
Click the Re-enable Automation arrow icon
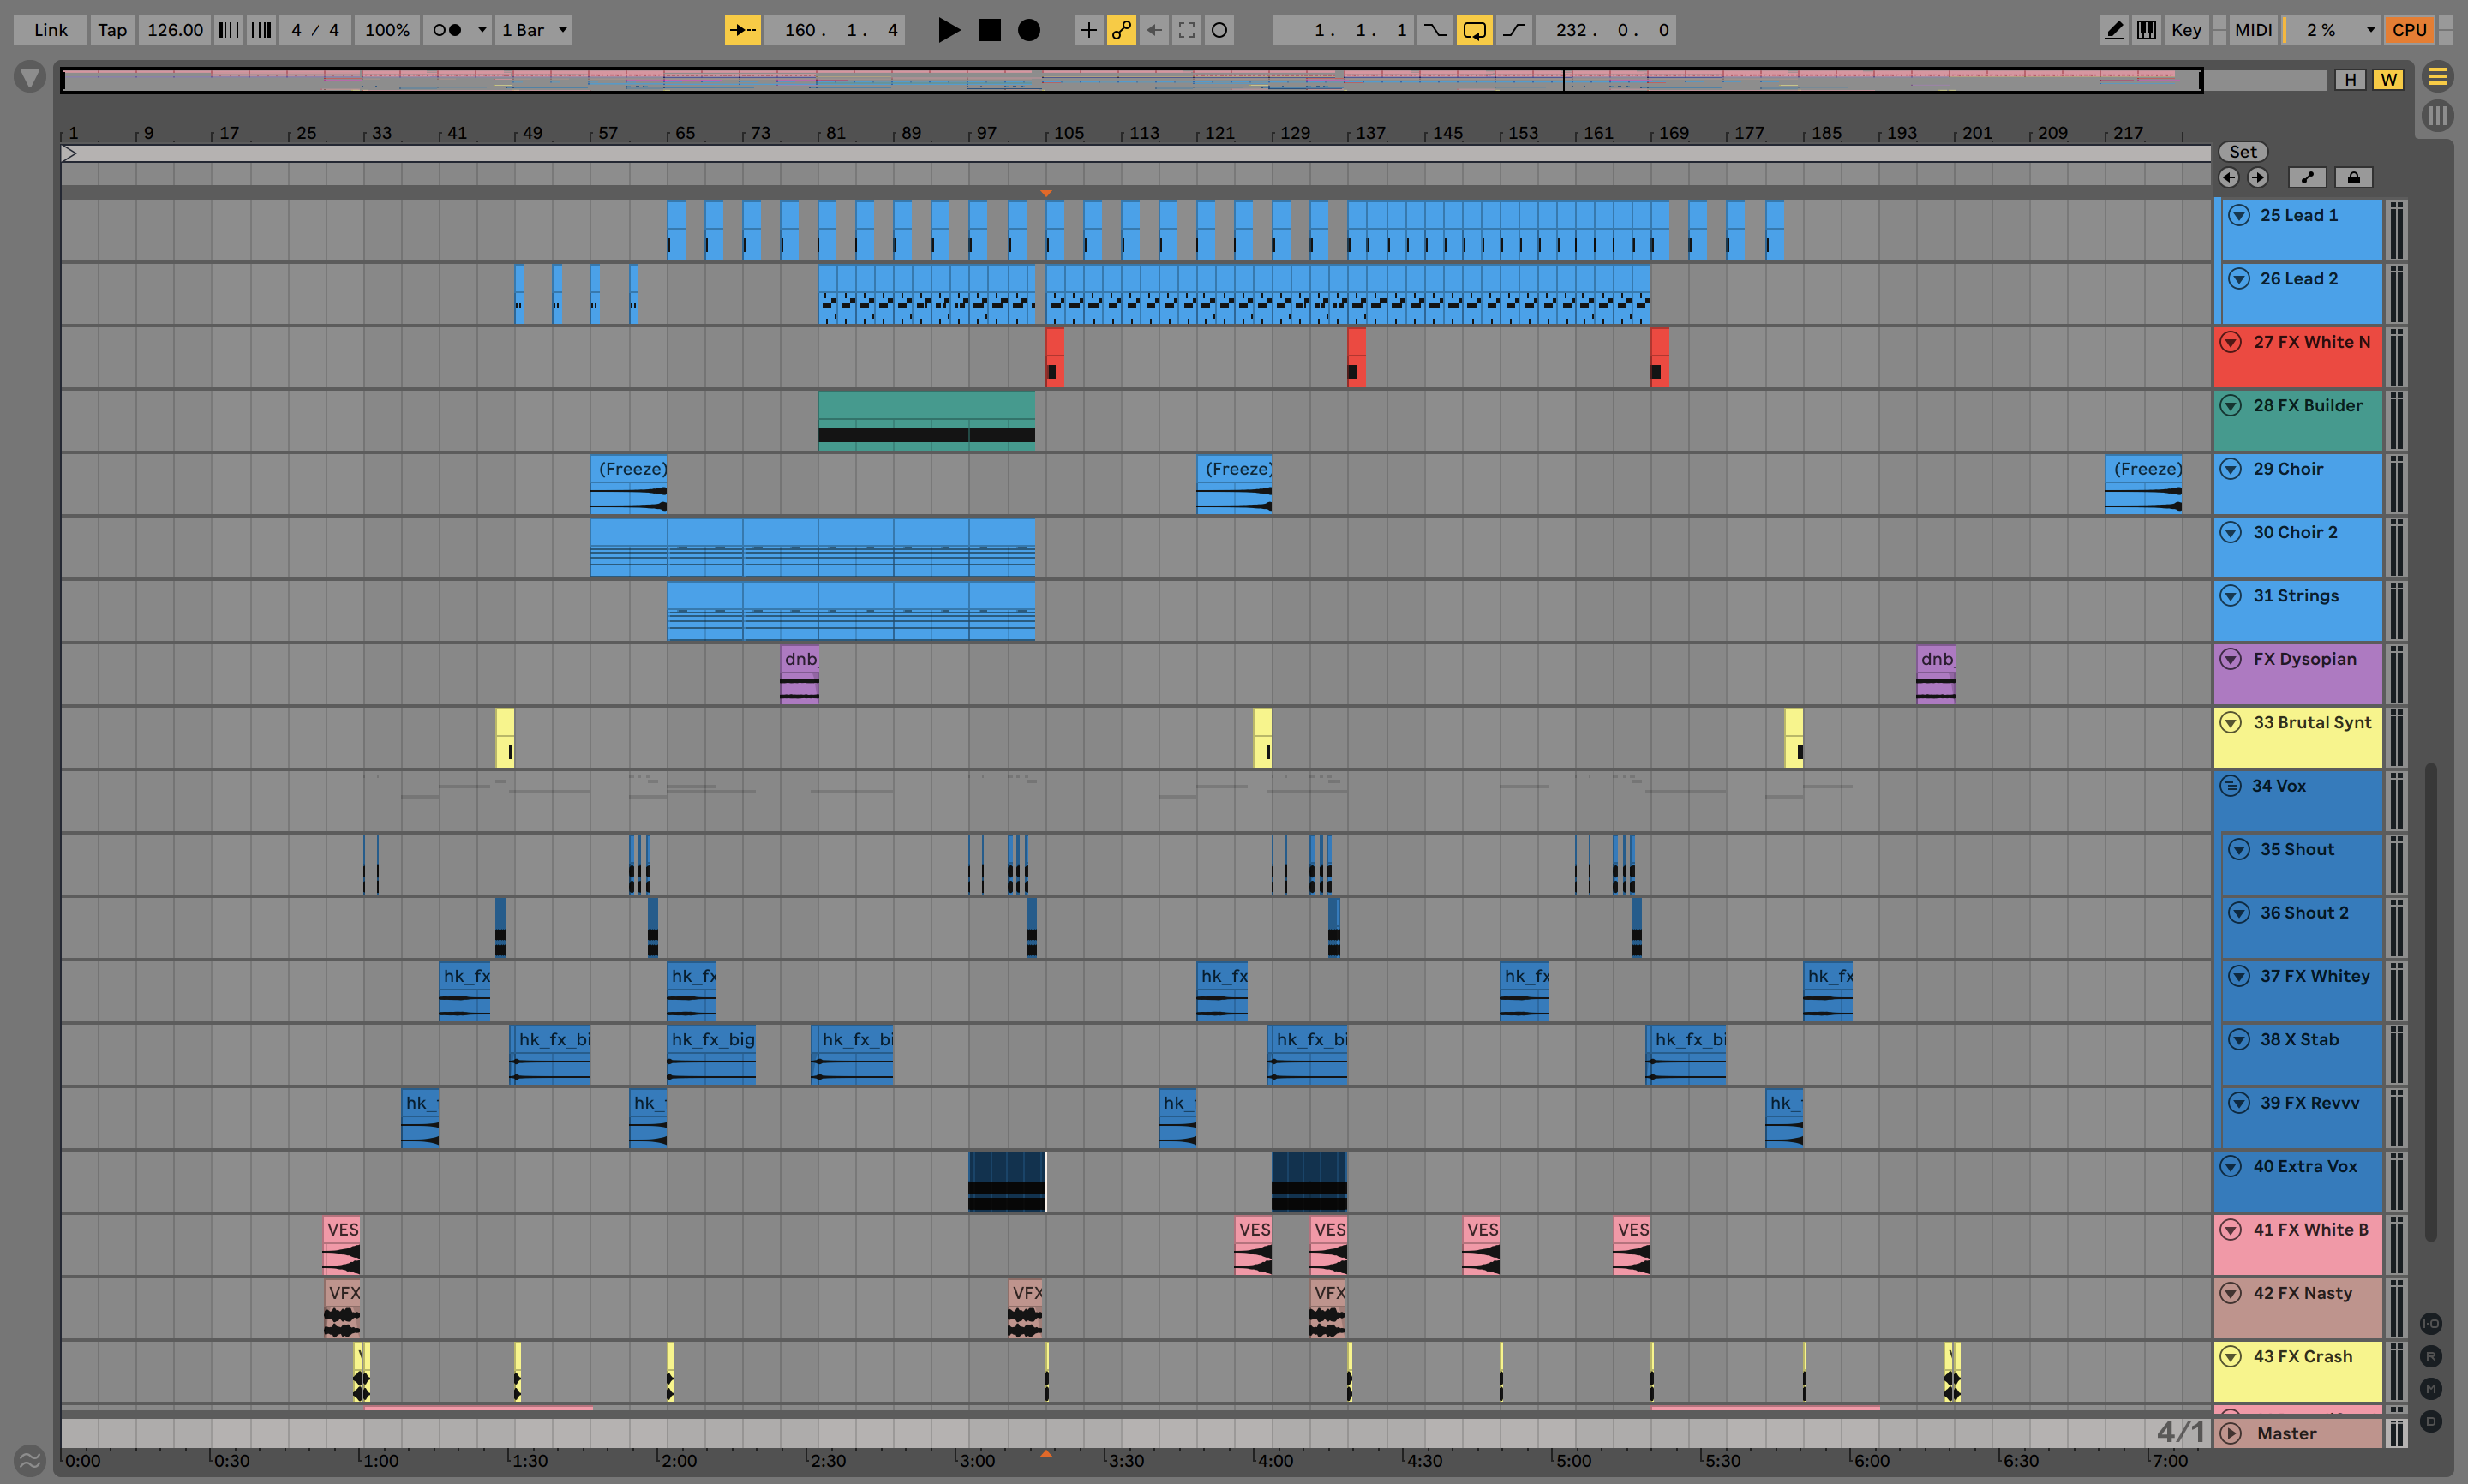pos(1154,30)
